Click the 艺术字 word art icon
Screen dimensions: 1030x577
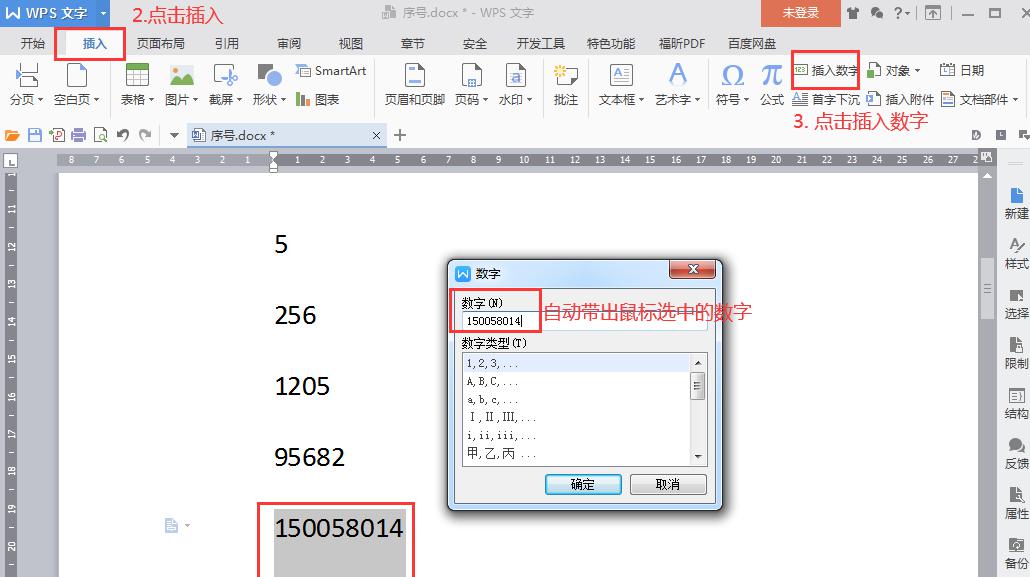click(677, 75)
